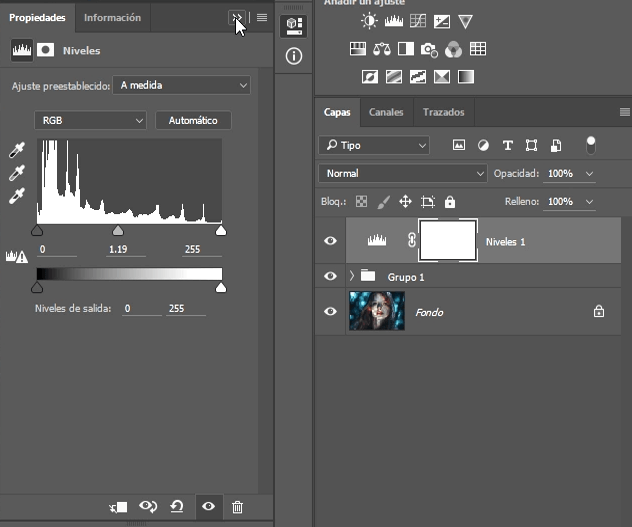Screen dimensions: 632x527
Task: Toggle lock position
Action: tap(405, 201)
